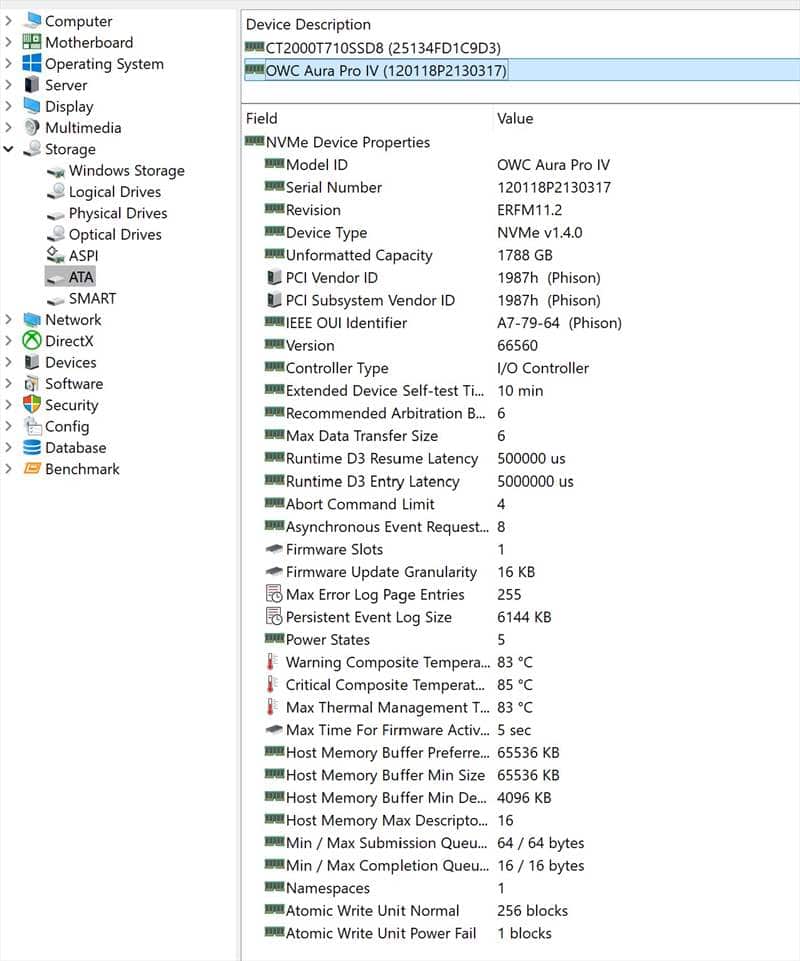Click the Benchmark icon in sidebar
This screenshot has height=961, width=800.
pos(32,469)
